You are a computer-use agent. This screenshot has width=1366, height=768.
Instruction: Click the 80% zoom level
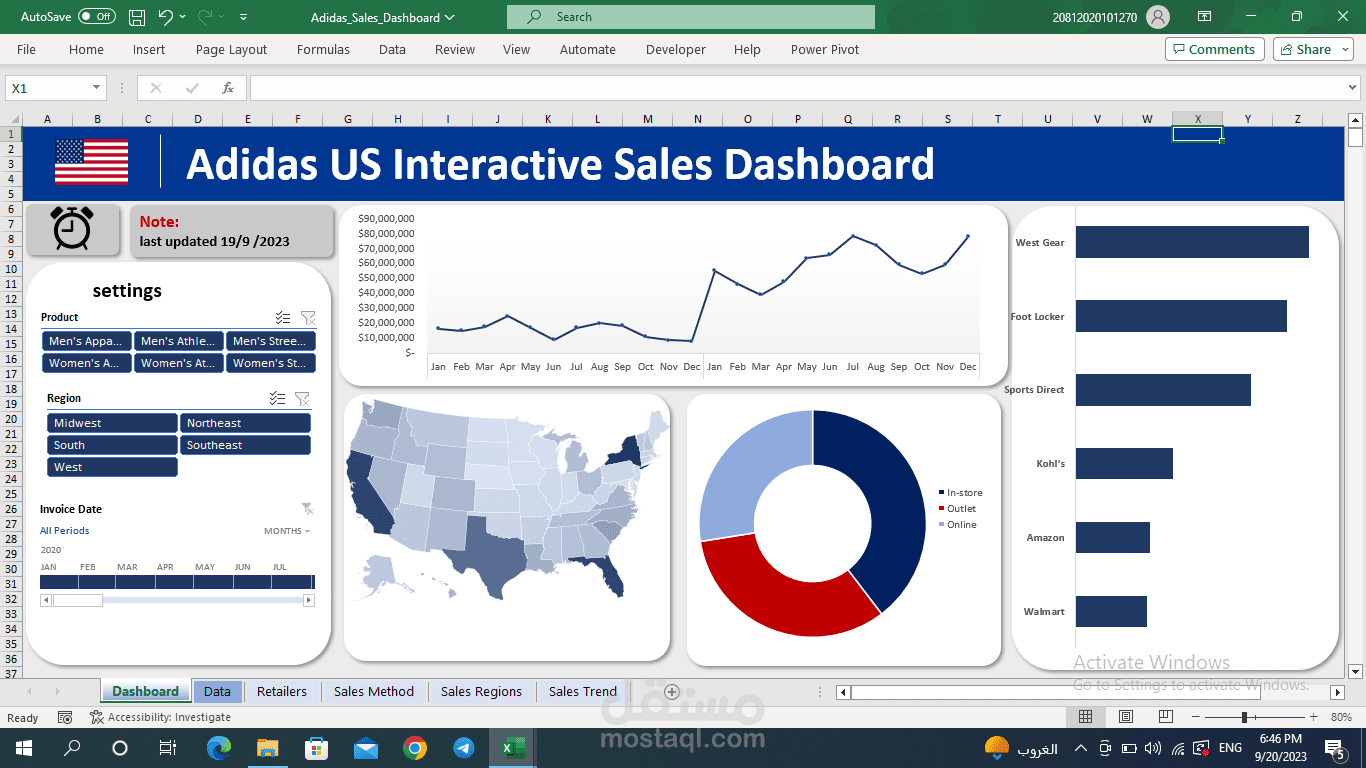(x=1342, y=717)
